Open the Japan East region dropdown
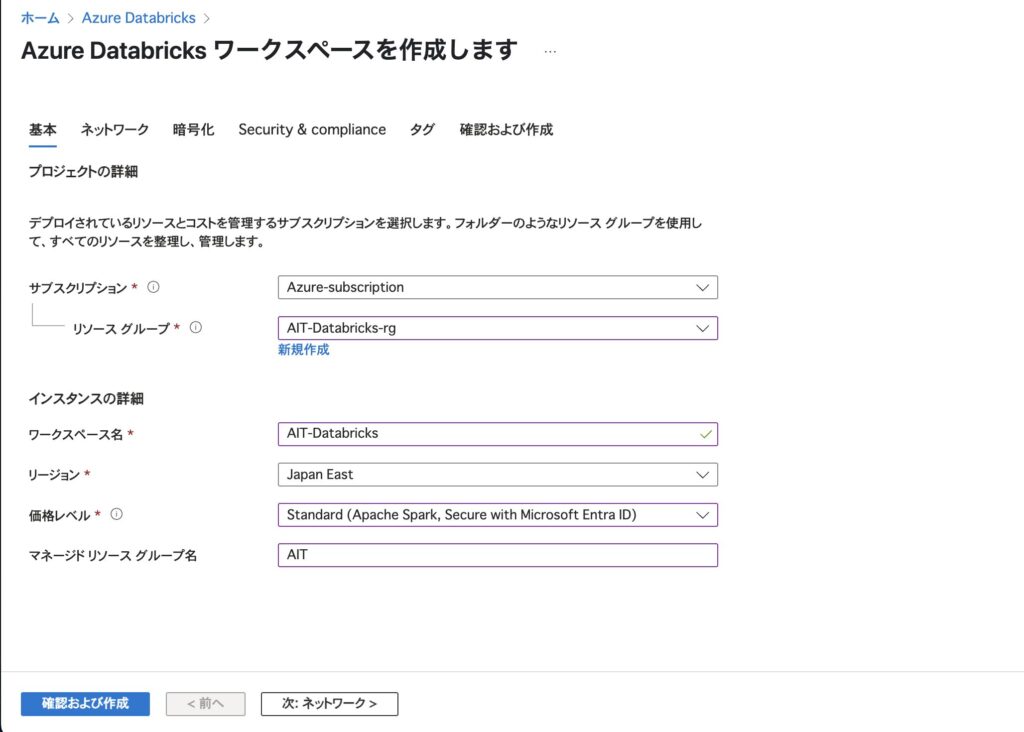1024x732 pixels. point(498,475)
